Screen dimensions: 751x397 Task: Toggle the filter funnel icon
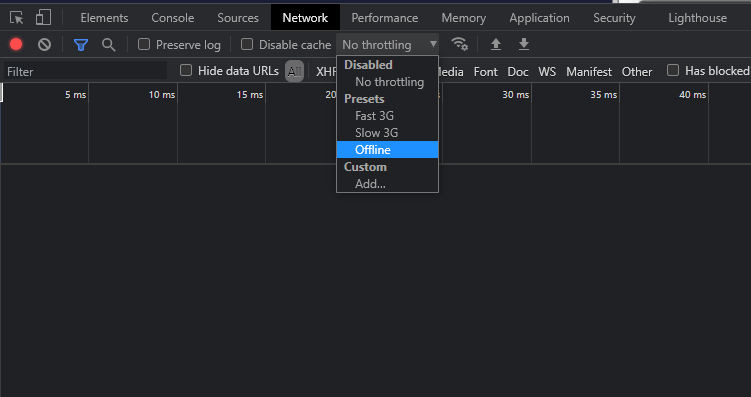[x=81, y=45]
